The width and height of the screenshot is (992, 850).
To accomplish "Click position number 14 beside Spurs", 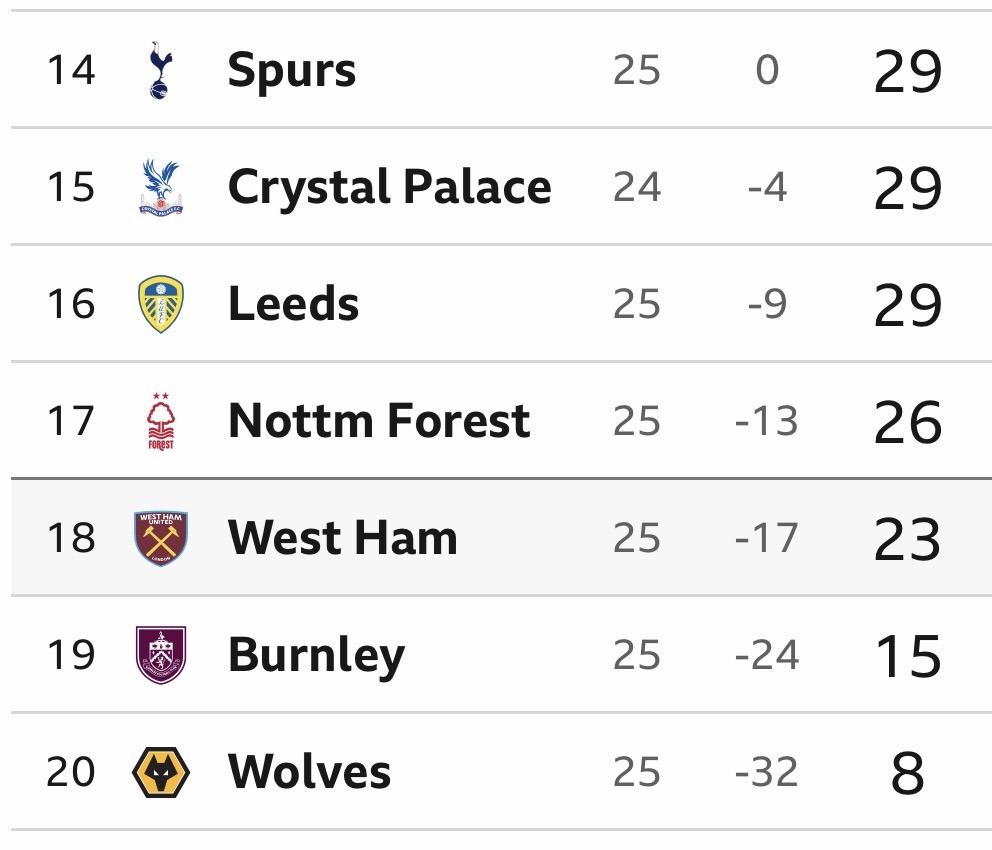I will (71, 70).
